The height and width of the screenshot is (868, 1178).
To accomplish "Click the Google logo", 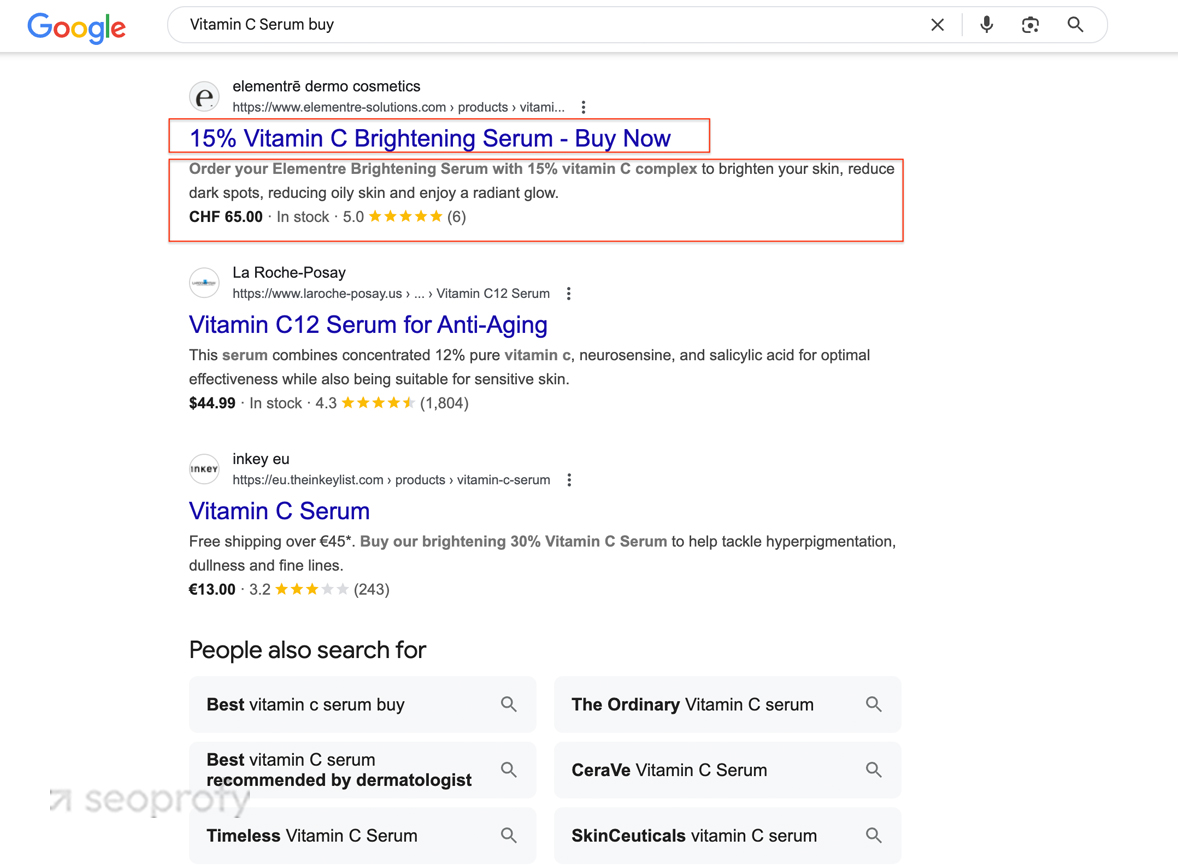I will click(x=77, y=28).
